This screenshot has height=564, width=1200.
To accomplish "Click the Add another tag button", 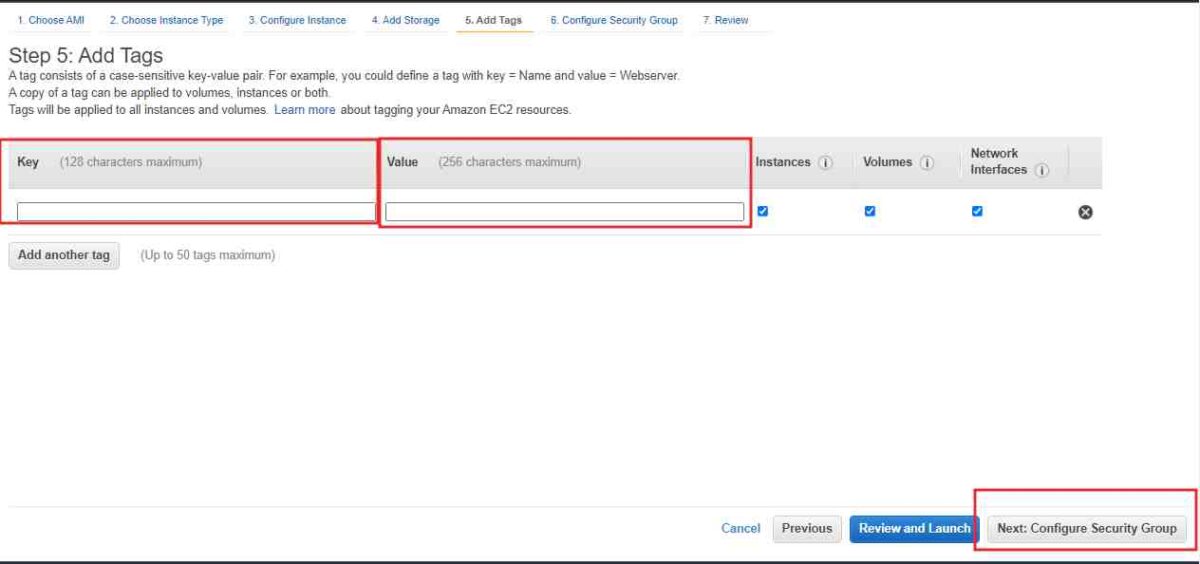I will pyautogui.click(x=64, y=255).
